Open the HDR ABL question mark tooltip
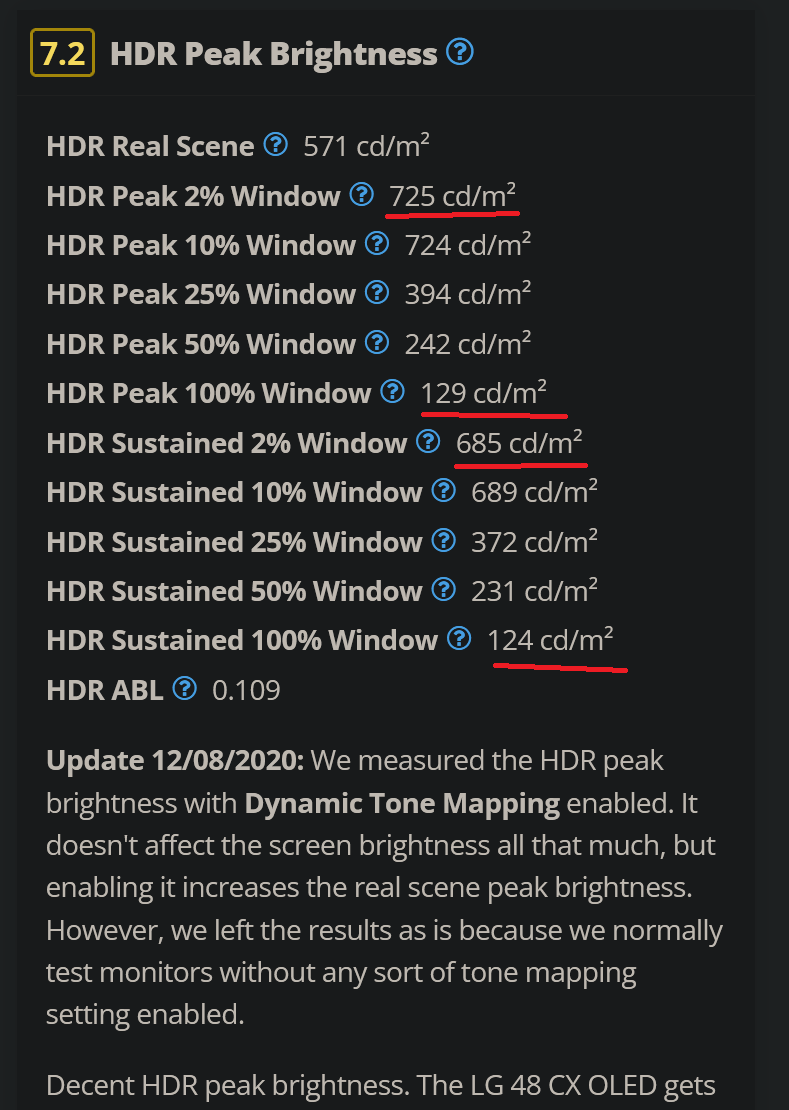This screenshot has height=1110, width=789. (186, 687)
